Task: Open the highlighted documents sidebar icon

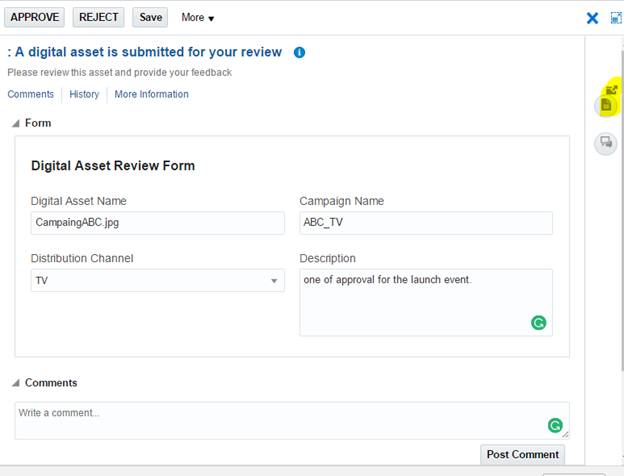Action: [605, 105]
